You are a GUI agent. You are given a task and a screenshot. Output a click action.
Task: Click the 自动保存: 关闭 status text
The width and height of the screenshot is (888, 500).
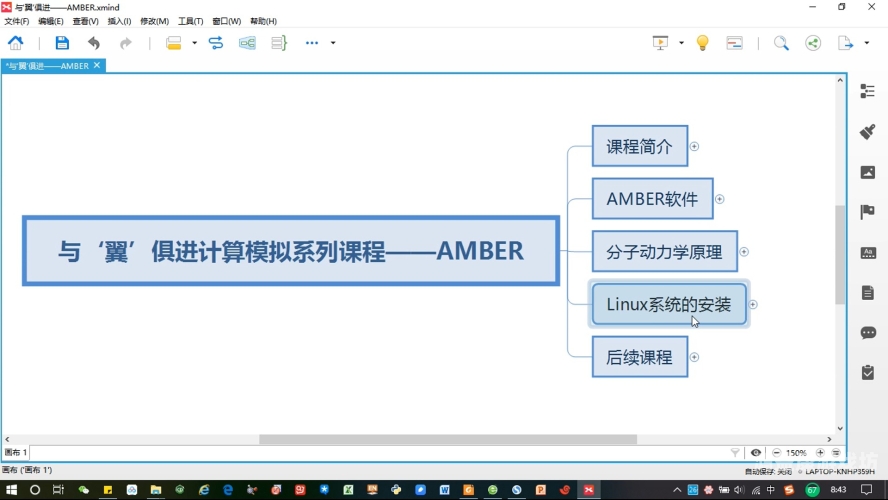(x=769, y=472)
